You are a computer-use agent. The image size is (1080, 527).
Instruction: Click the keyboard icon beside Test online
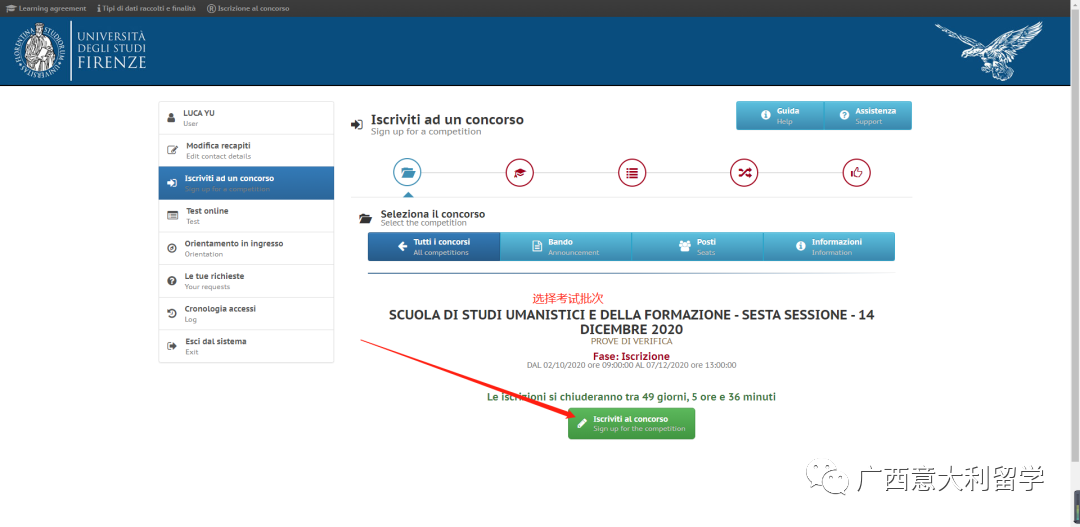point(172,216)
